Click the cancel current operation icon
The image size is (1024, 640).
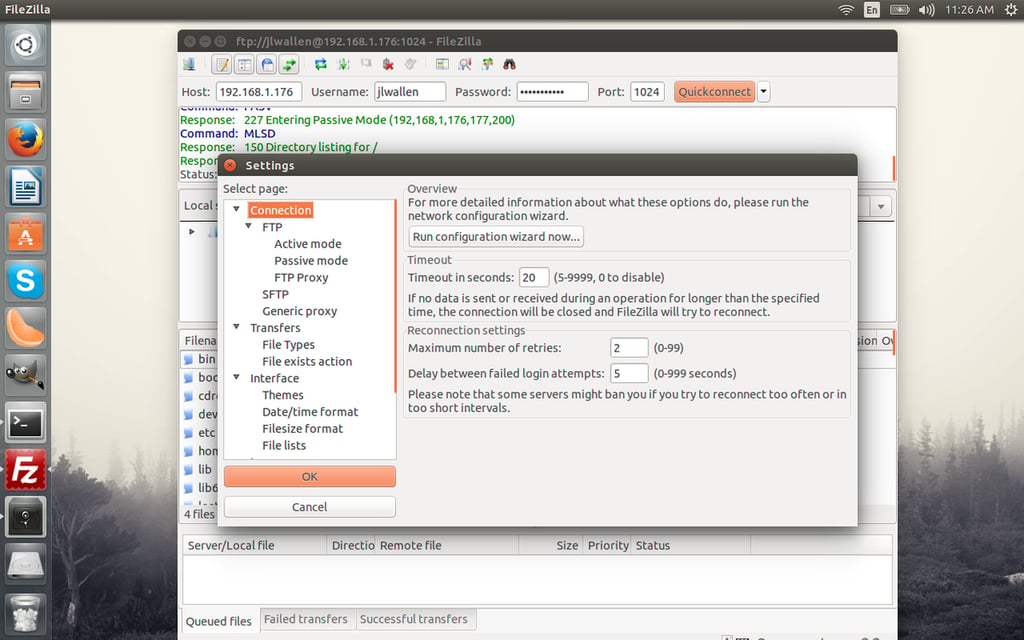point(366,64)
